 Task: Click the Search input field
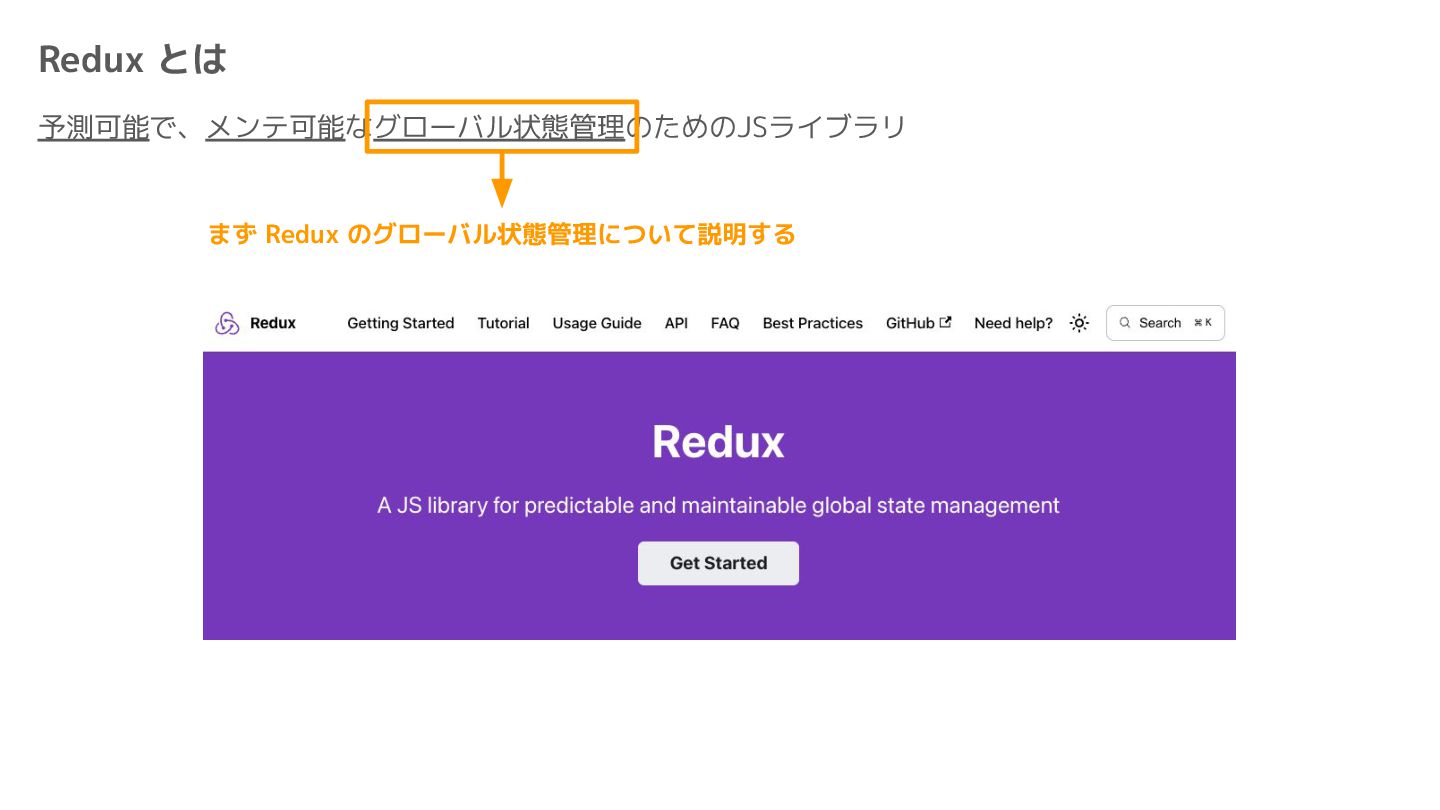(1165, 323)
